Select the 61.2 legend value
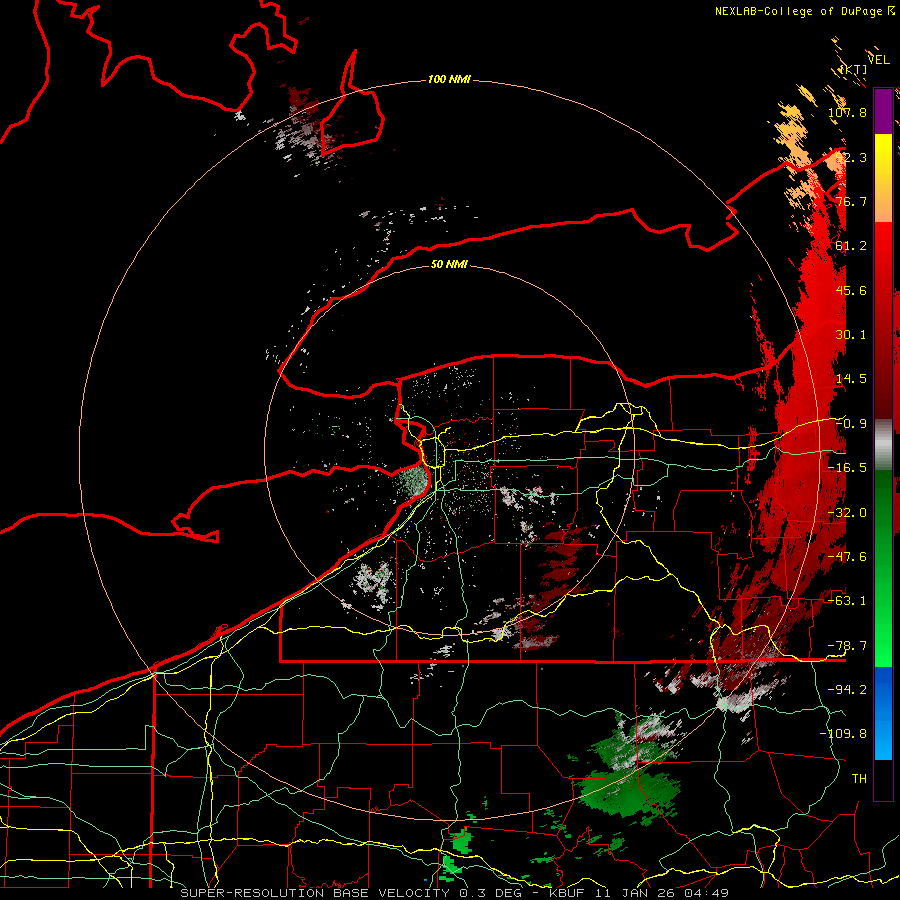 click(x=851, y=246)
